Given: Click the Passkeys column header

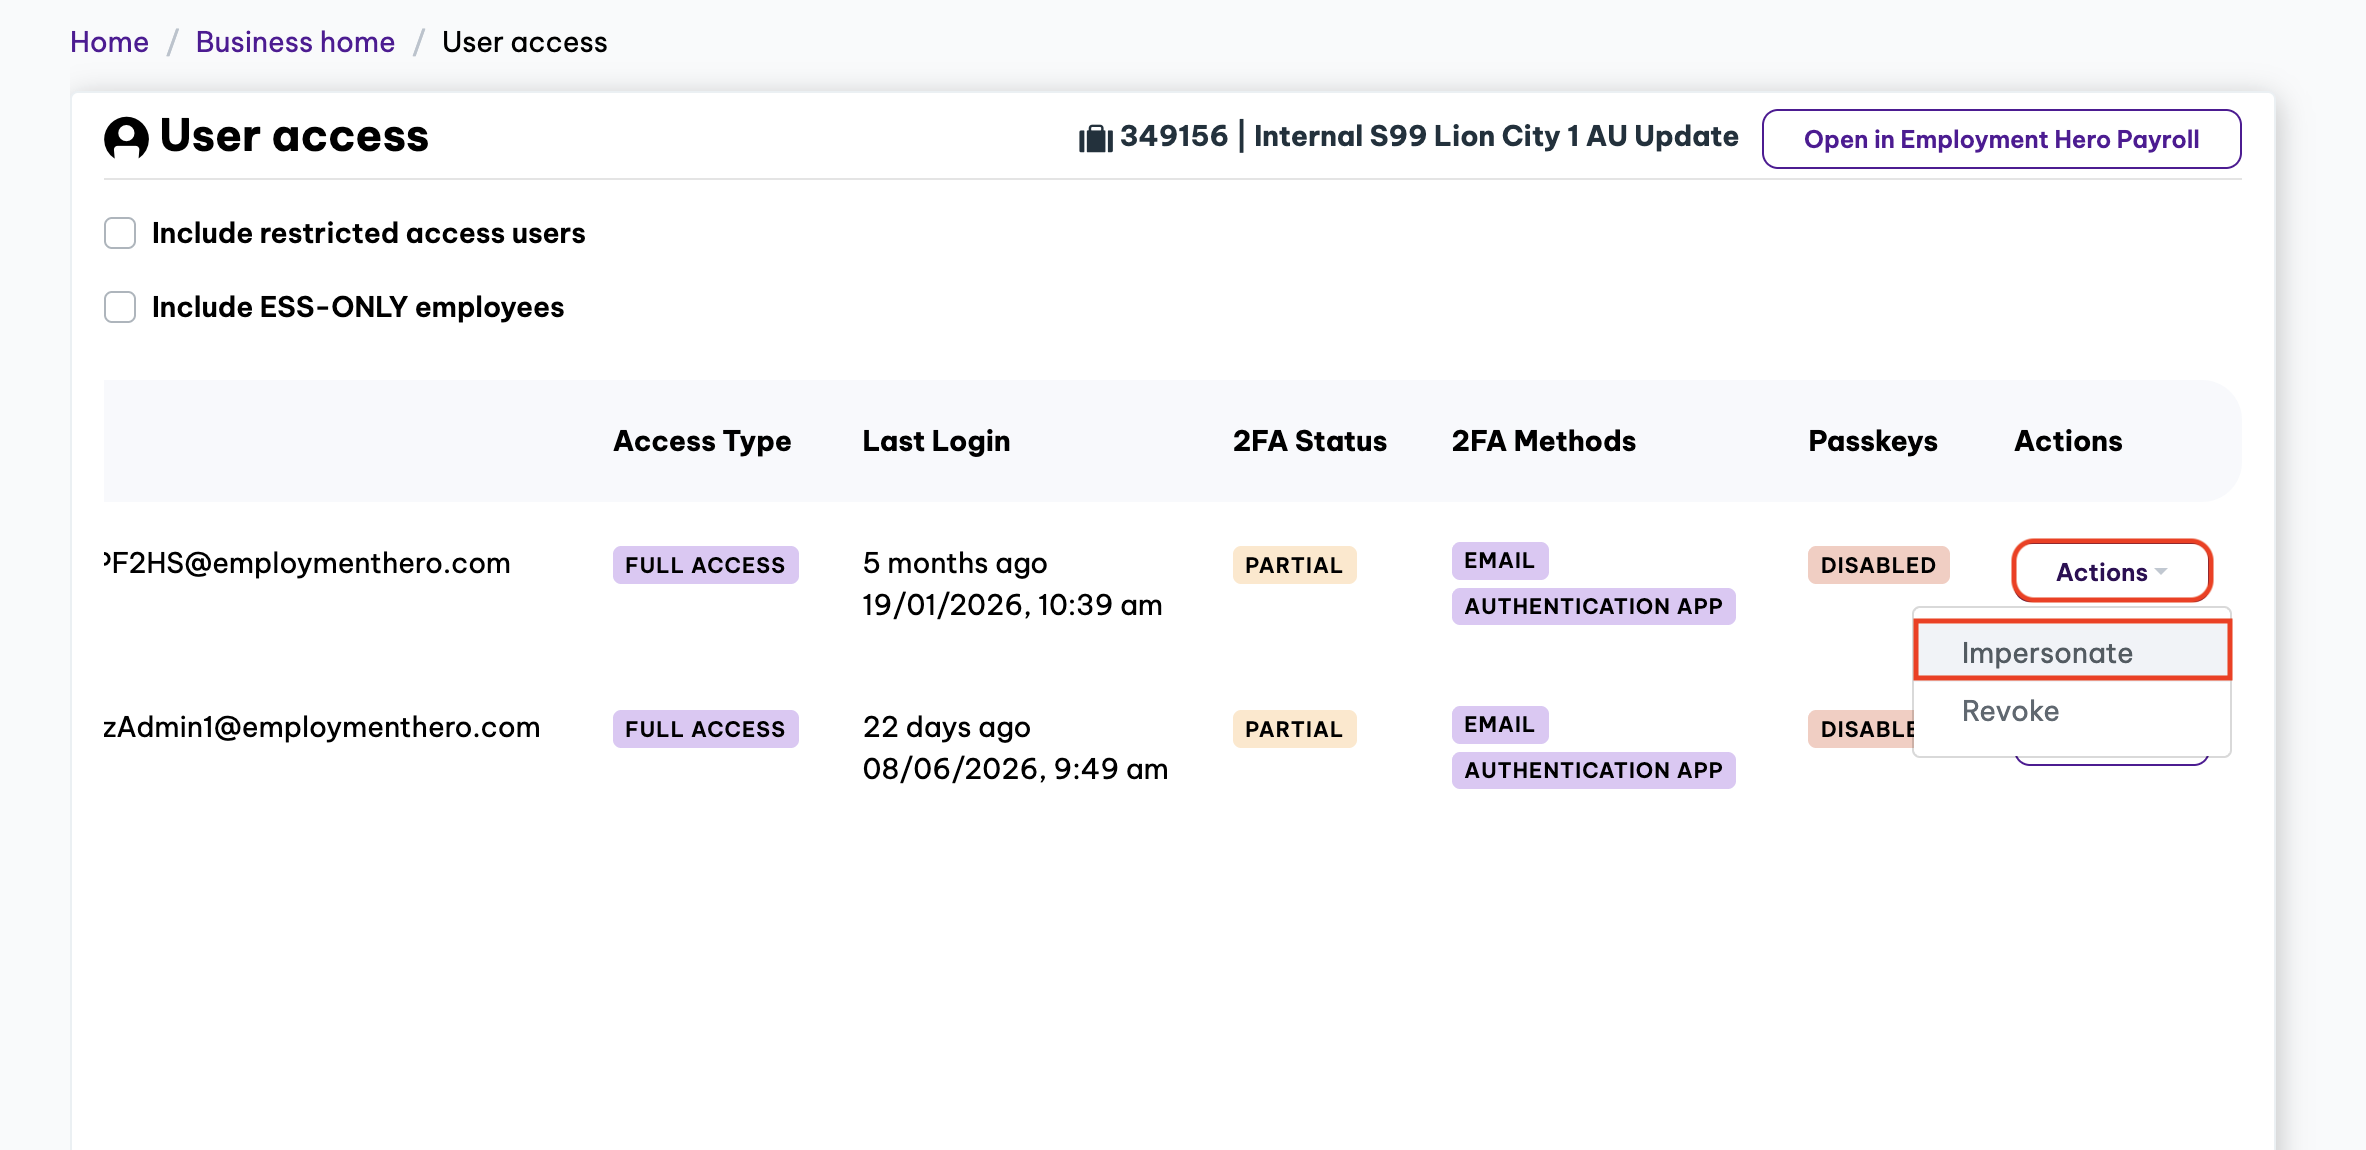Looking at the screenshot, I should click(x=1872, y=441).
